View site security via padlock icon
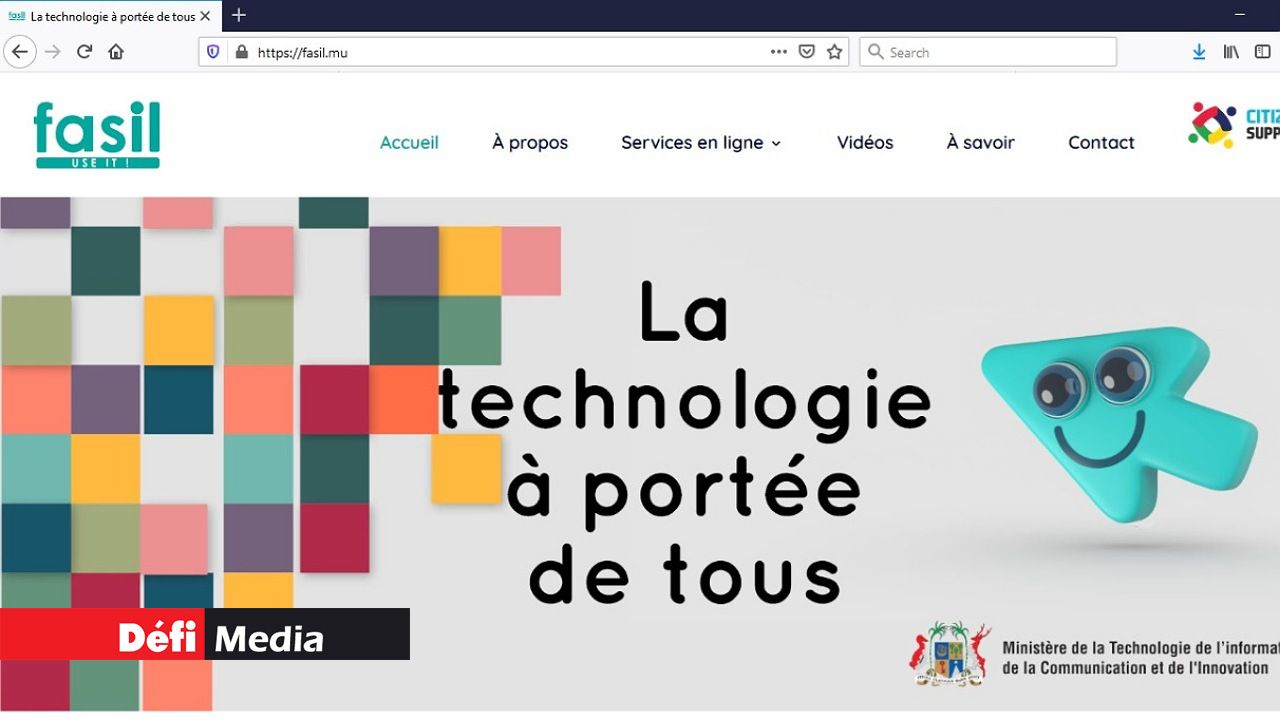Viewport: 1280px width, 720px height. [x=240, y=52]
